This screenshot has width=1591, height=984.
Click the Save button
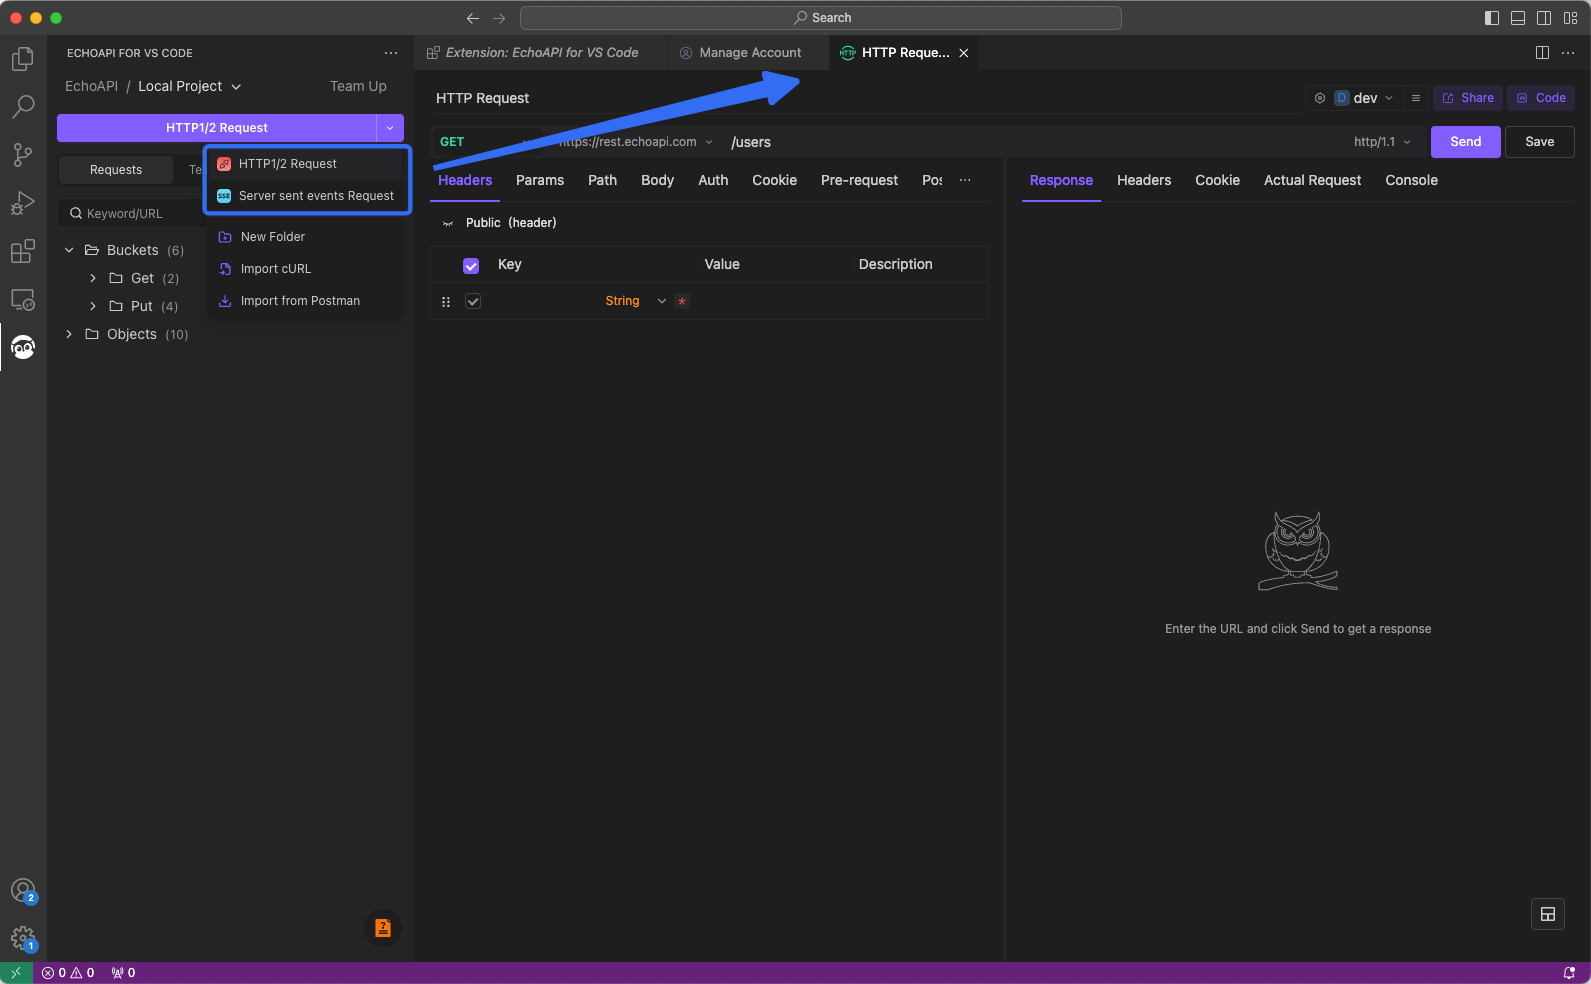(x=1539, y=142)
